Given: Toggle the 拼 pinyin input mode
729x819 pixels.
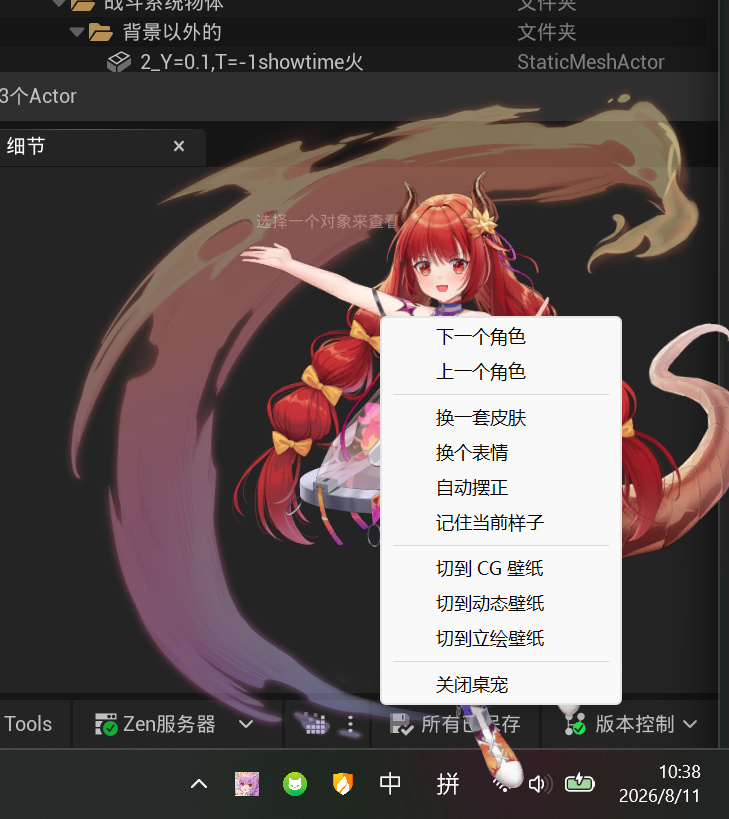Looking at the screenshot, I should coord(448,784).
